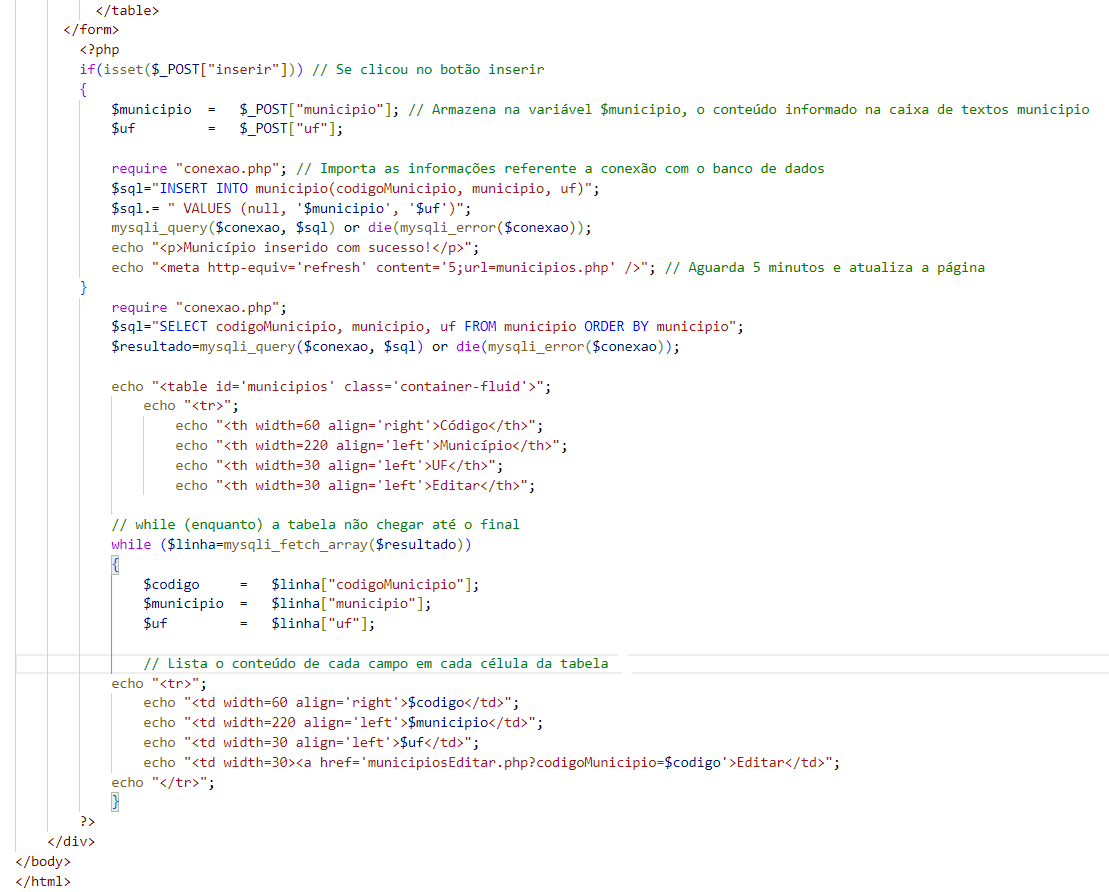Click the highlighted opening brace below while
The image size is (1109, 892).
(115, 564)
